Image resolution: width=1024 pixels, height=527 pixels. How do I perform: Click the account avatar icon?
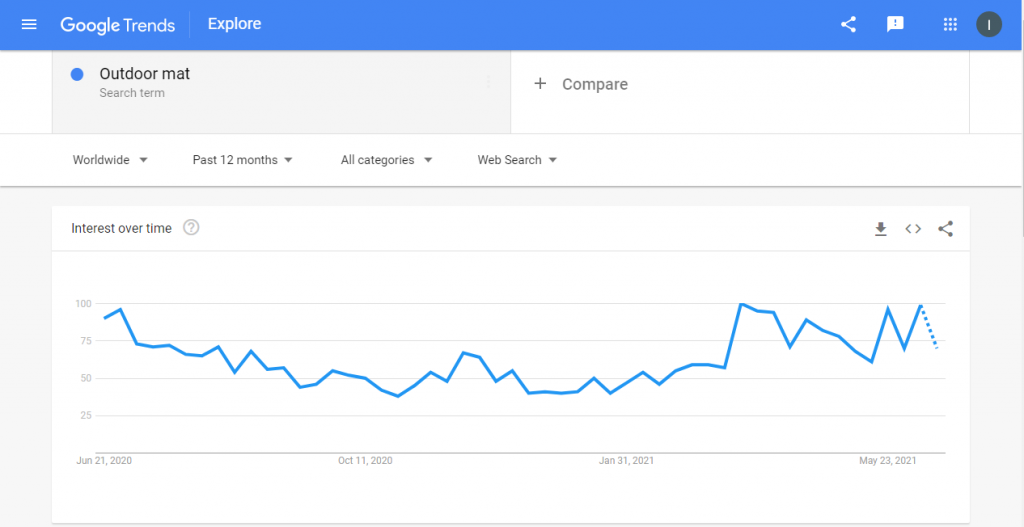pos(989,25)
